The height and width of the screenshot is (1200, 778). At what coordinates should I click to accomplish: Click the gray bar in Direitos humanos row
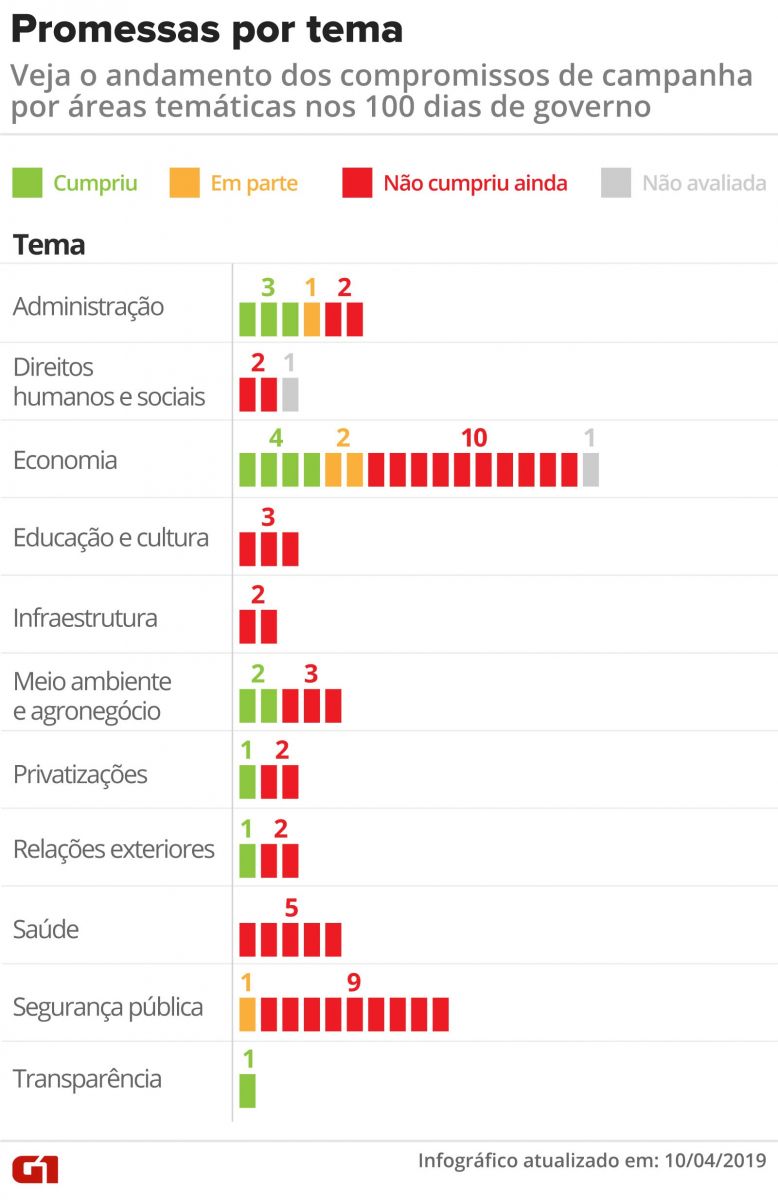point(290,395)
